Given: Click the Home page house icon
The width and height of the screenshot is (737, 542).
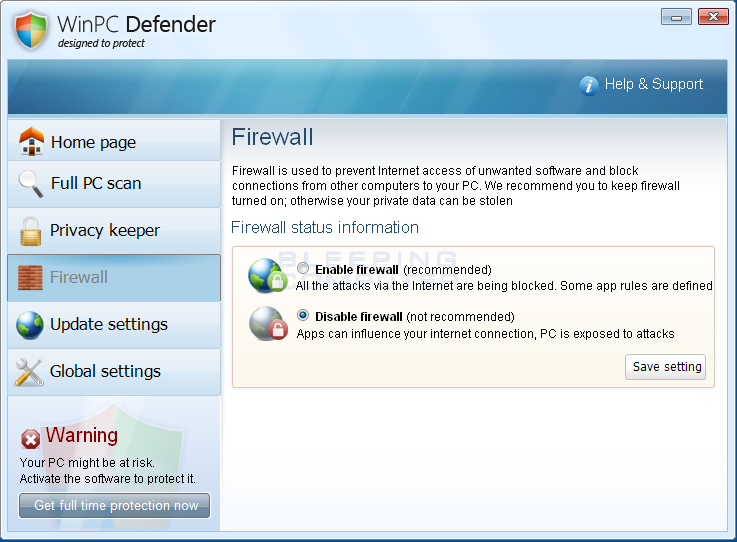Looking at the screenshot, I should 31,141.
